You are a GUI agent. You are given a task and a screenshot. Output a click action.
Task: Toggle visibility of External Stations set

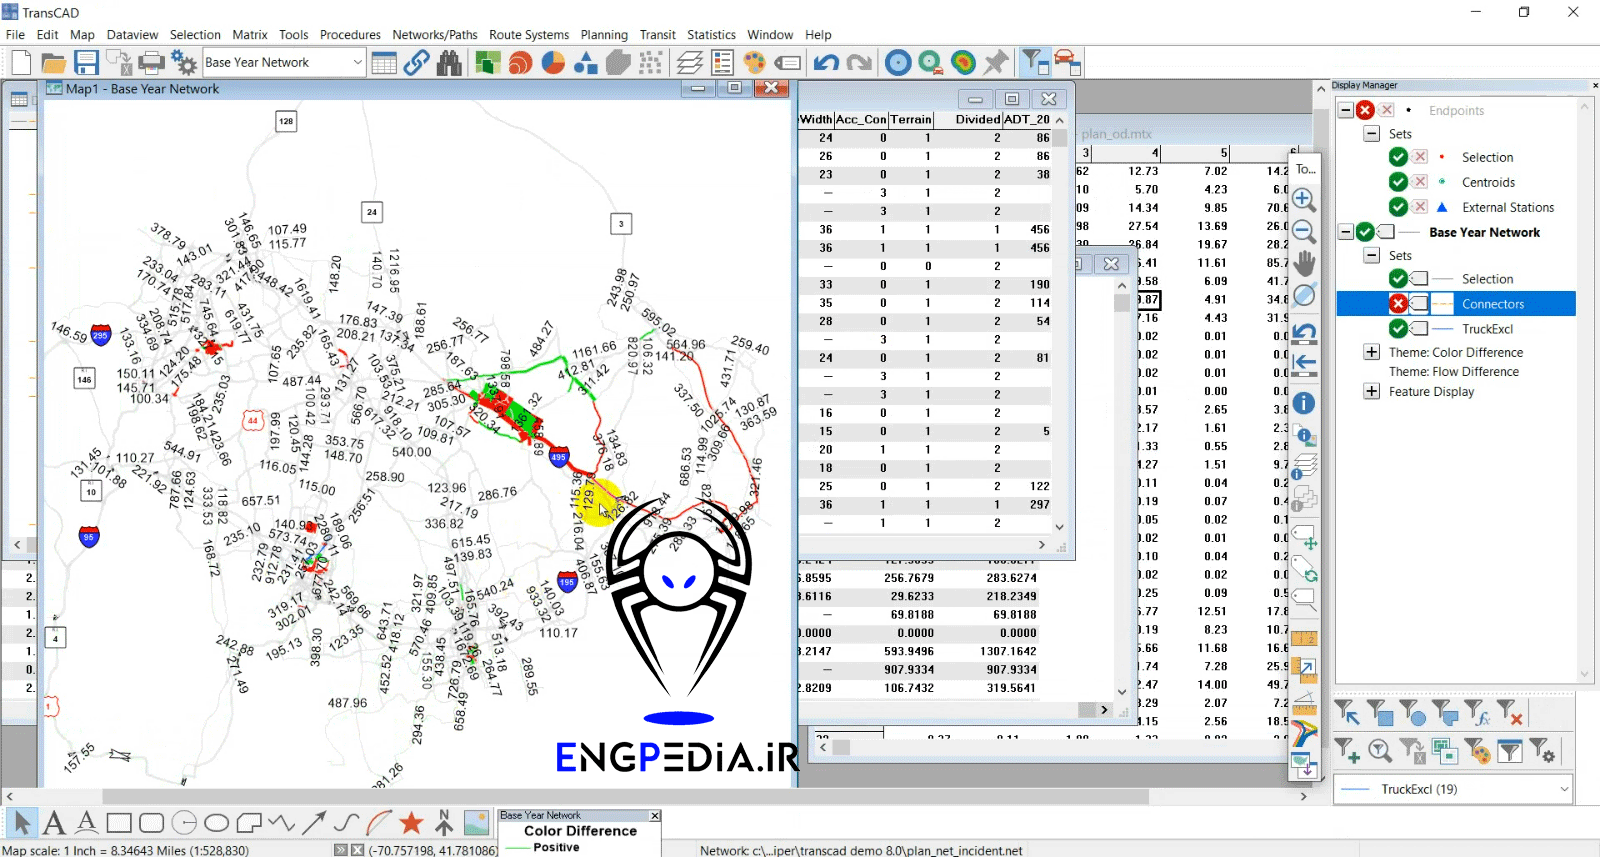(1398, 207)
